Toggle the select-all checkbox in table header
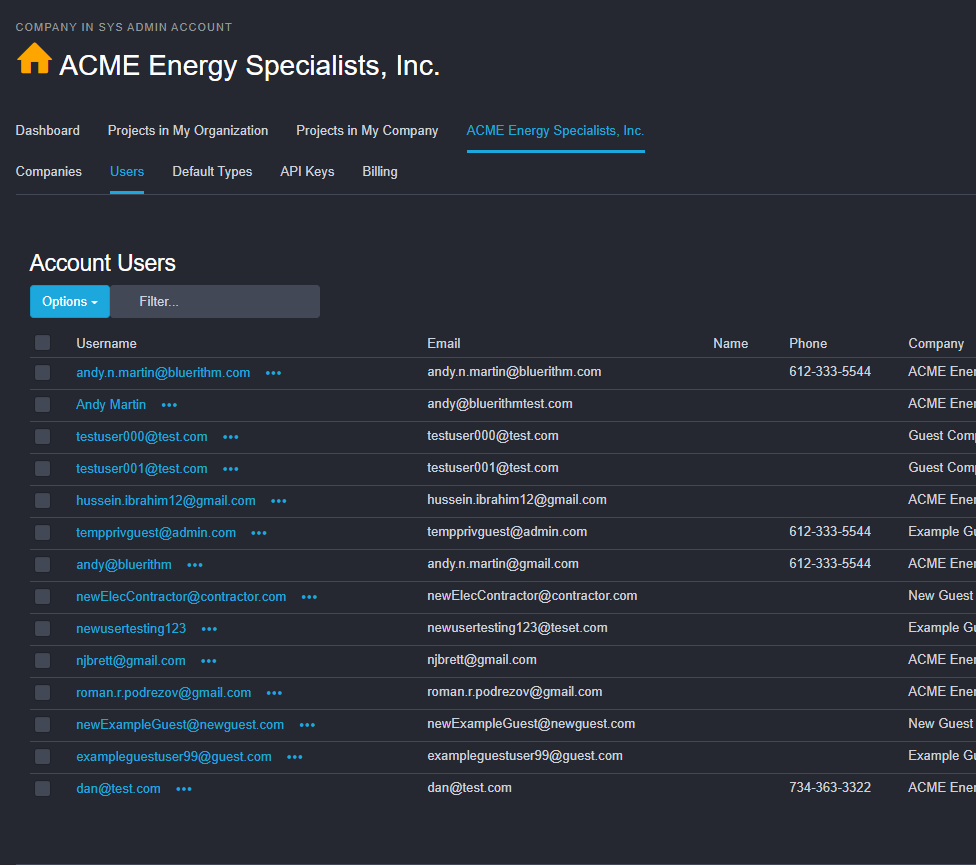 point(42,343)
